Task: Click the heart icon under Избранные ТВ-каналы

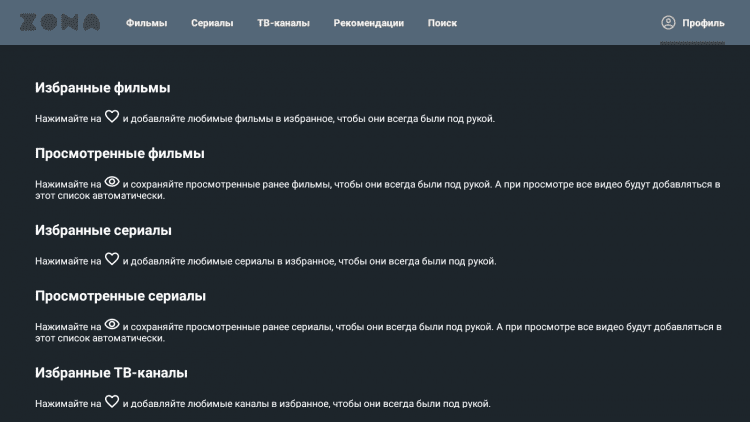Action: pos(112,401)
